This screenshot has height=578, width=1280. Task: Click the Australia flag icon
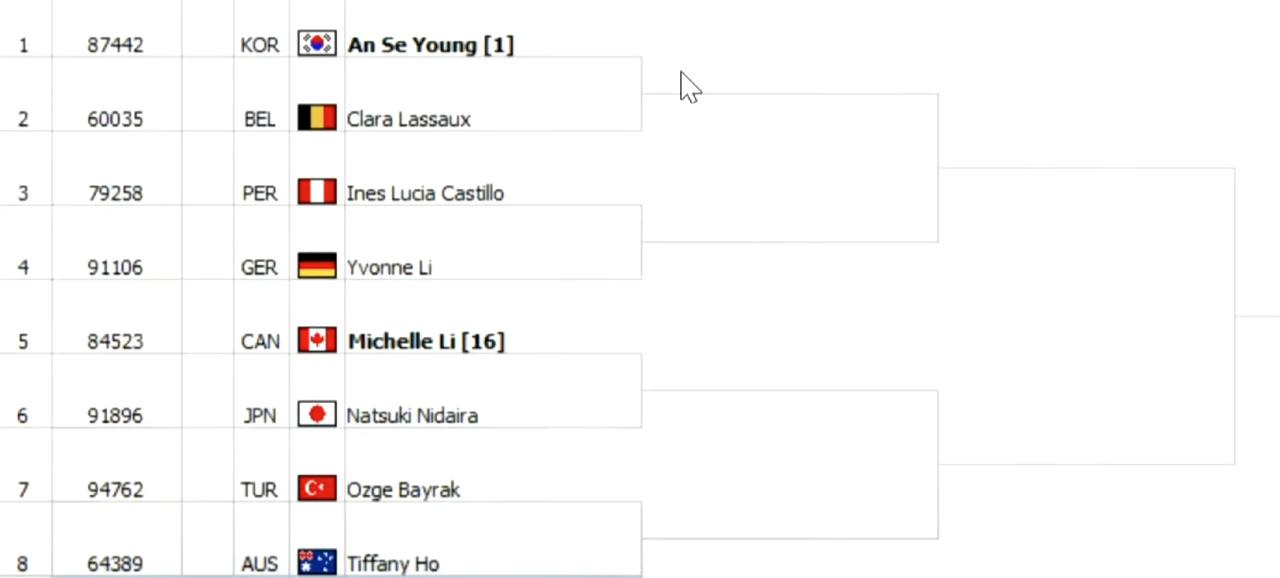pyautogui.click(x=317, y=562)
